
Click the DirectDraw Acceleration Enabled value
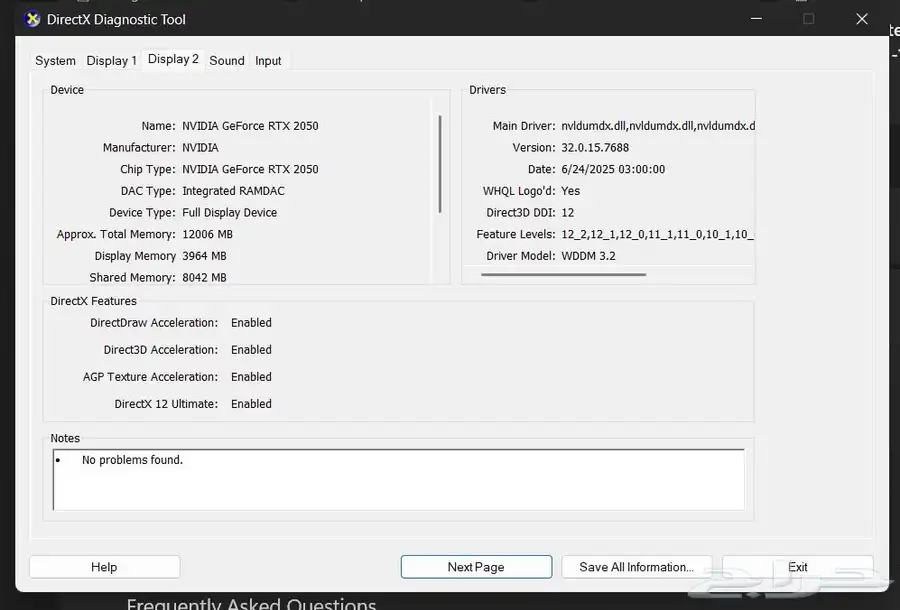(x=251, y=323)
